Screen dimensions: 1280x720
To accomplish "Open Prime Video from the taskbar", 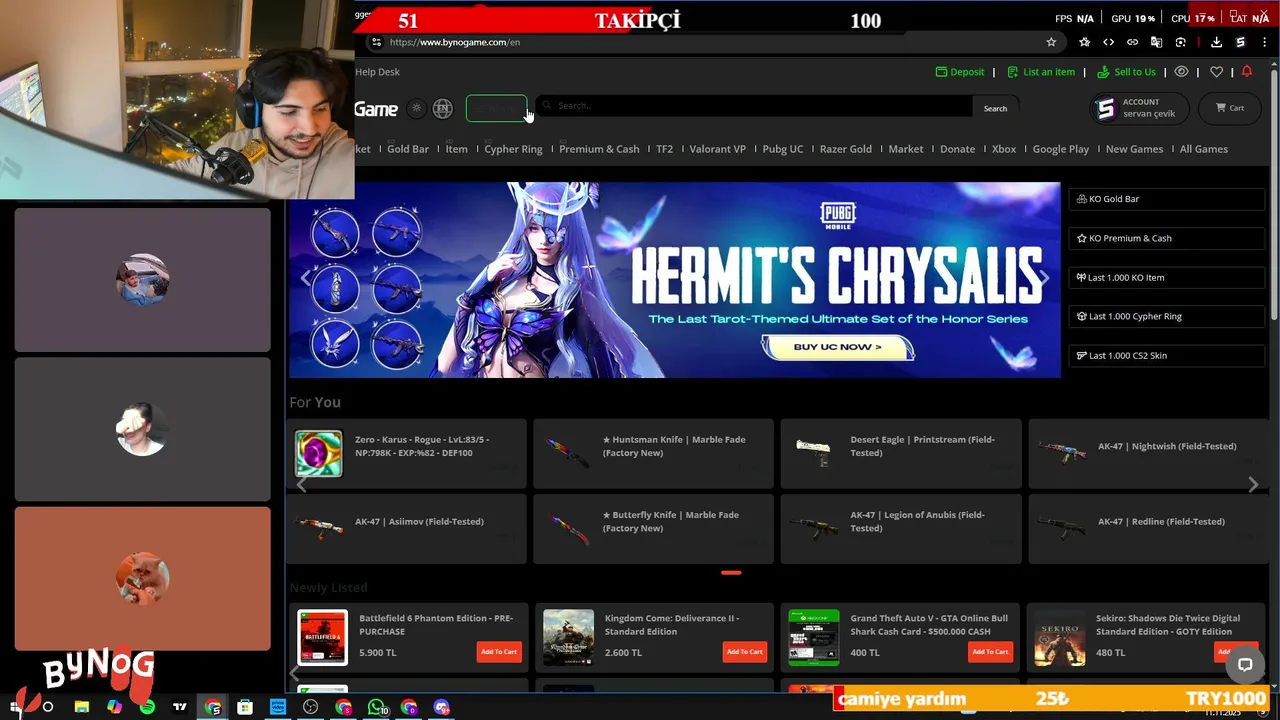I will click(278, 707).
